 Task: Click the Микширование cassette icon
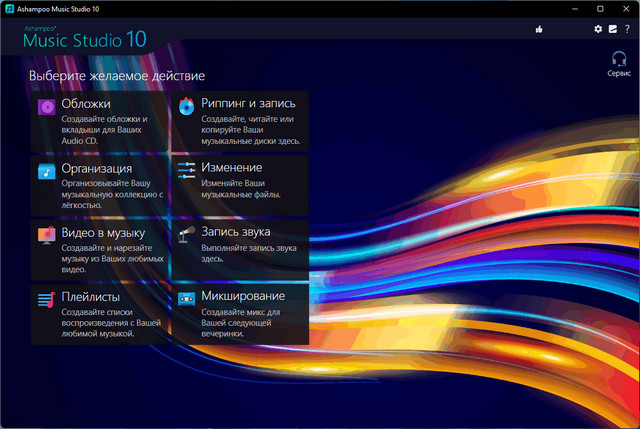coord(187,300)
